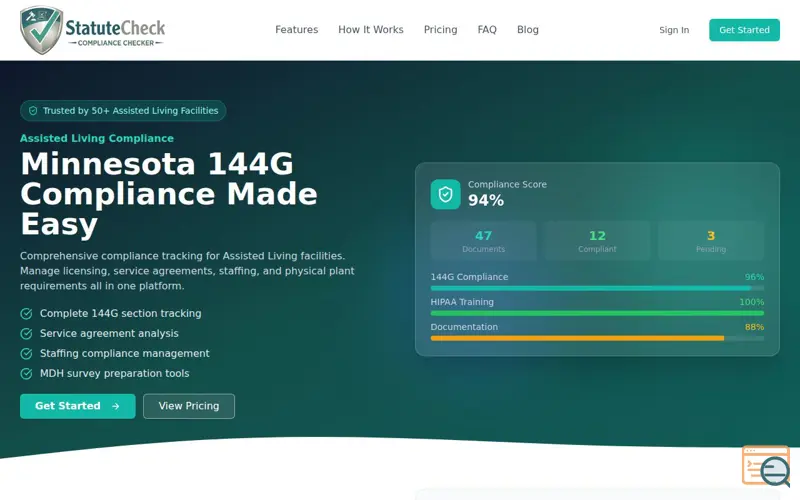The image size is (800, 500).
Task: Click the 94% compliance score value
Action: [486, 201]
